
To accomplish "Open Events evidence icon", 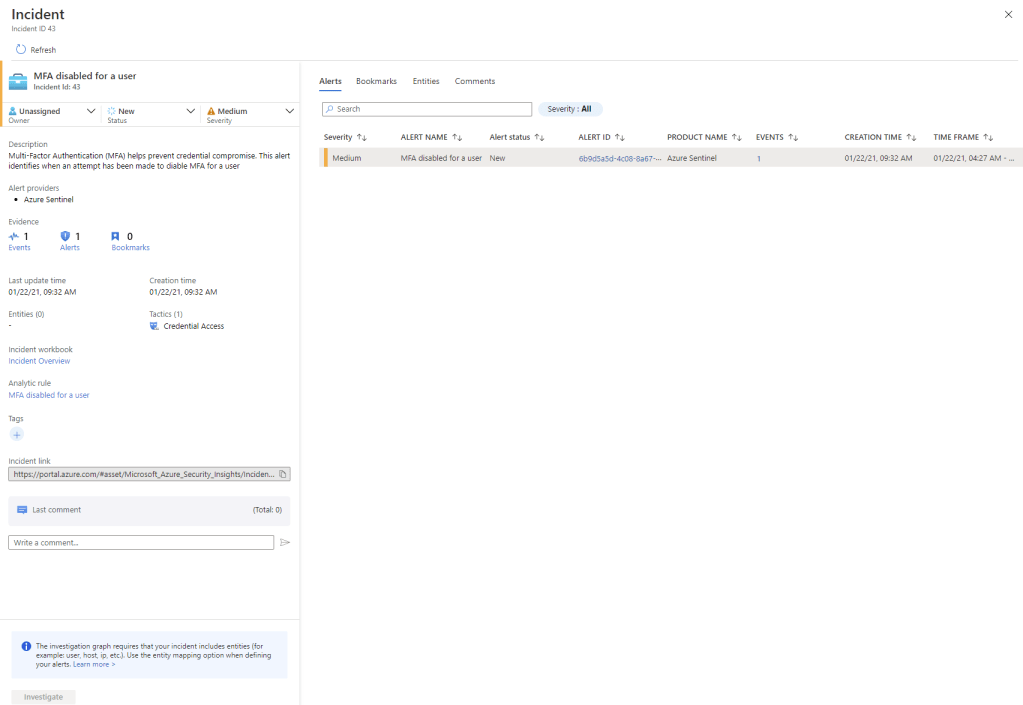I will click(14, 236).
